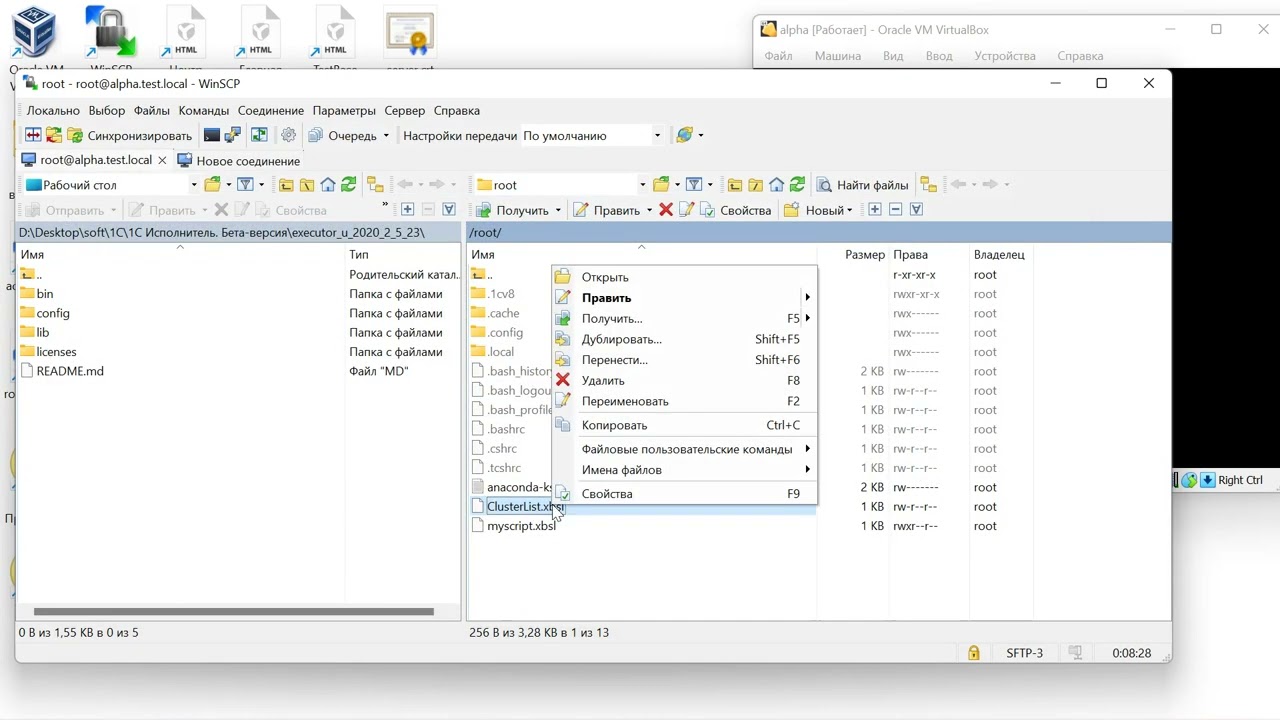Image resolution: width=1280 pixels, height=720 pixels.
Task: Click local panel open directory icon
Action: coord(212,184)
